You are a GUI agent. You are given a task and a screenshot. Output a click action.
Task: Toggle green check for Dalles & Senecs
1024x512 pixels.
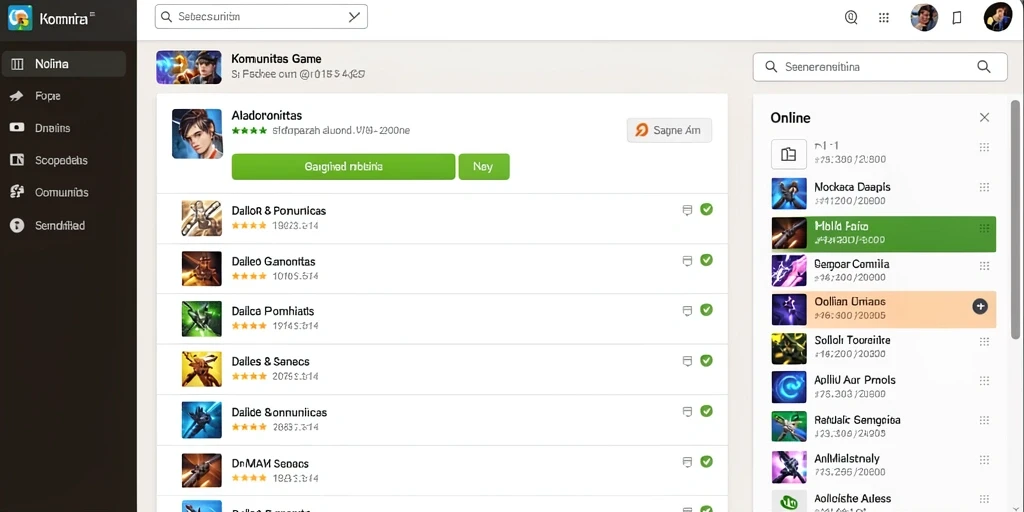coord(706,360)
